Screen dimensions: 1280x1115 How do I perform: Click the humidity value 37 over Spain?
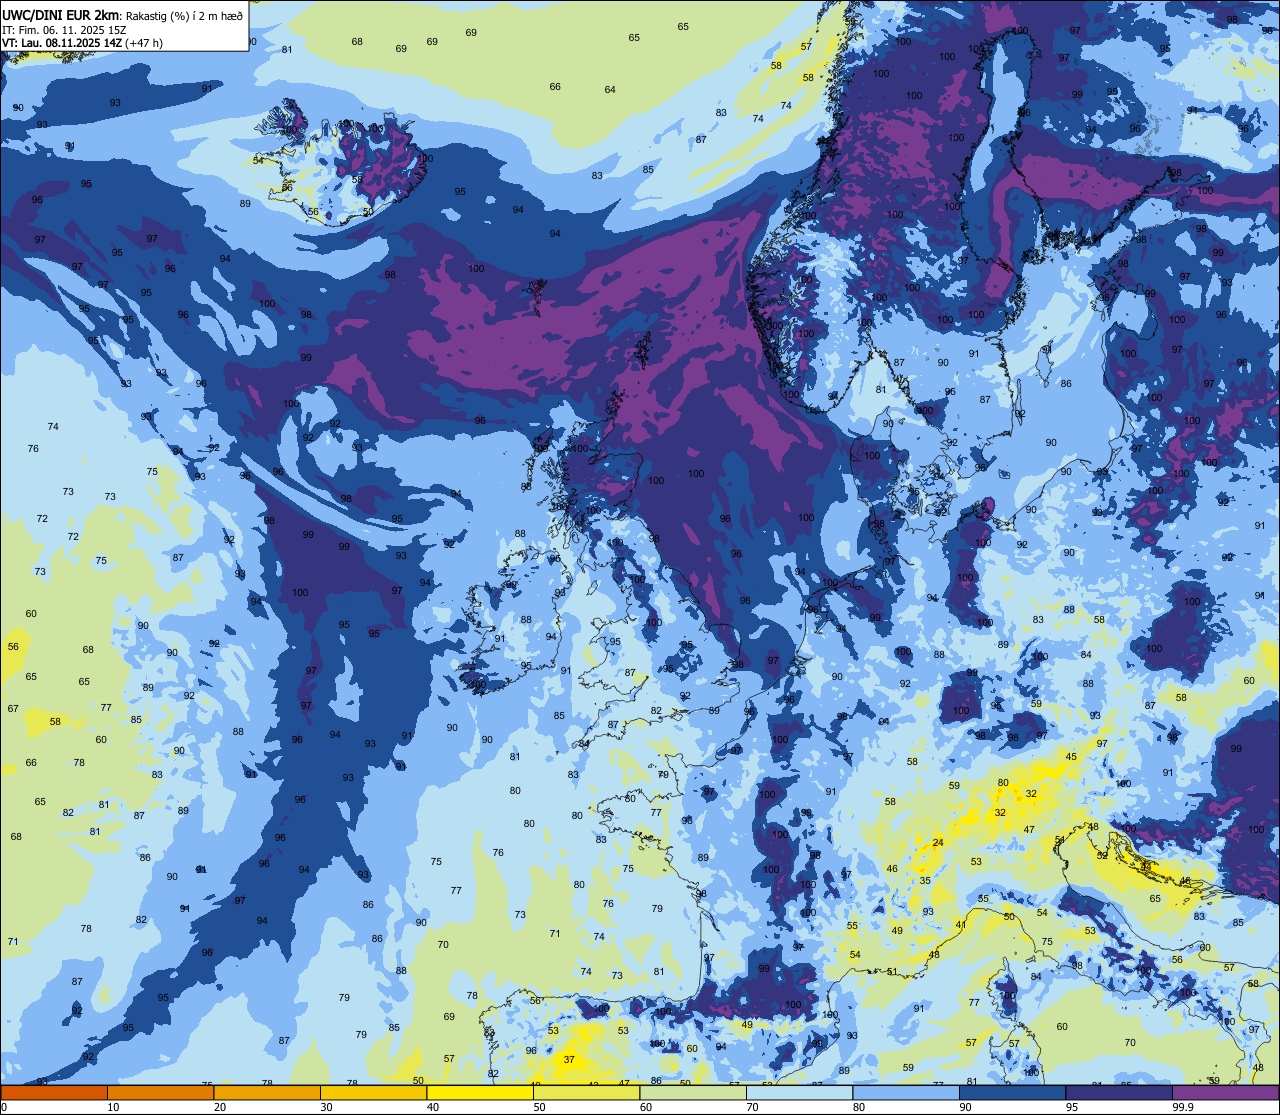tap(569, 1059)
